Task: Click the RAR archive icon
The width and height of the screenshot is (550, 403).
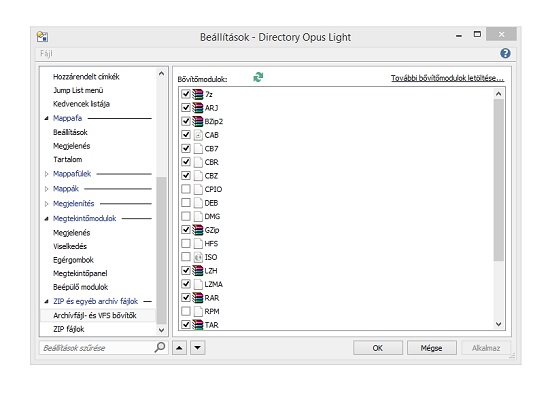Action: (x=198, y=298)
